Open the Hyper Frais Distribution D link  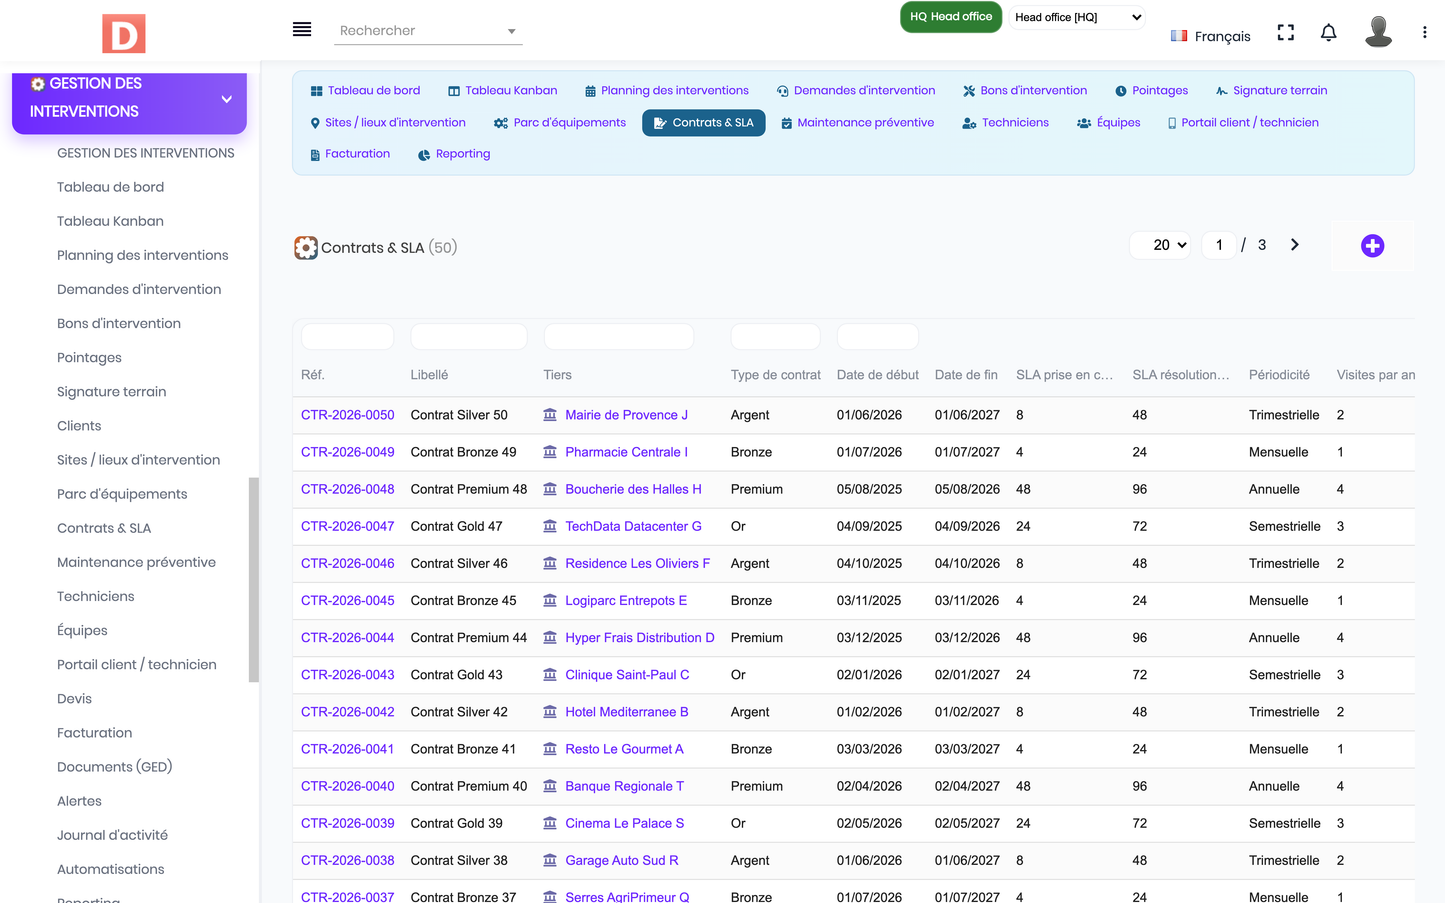click(640, 637)
